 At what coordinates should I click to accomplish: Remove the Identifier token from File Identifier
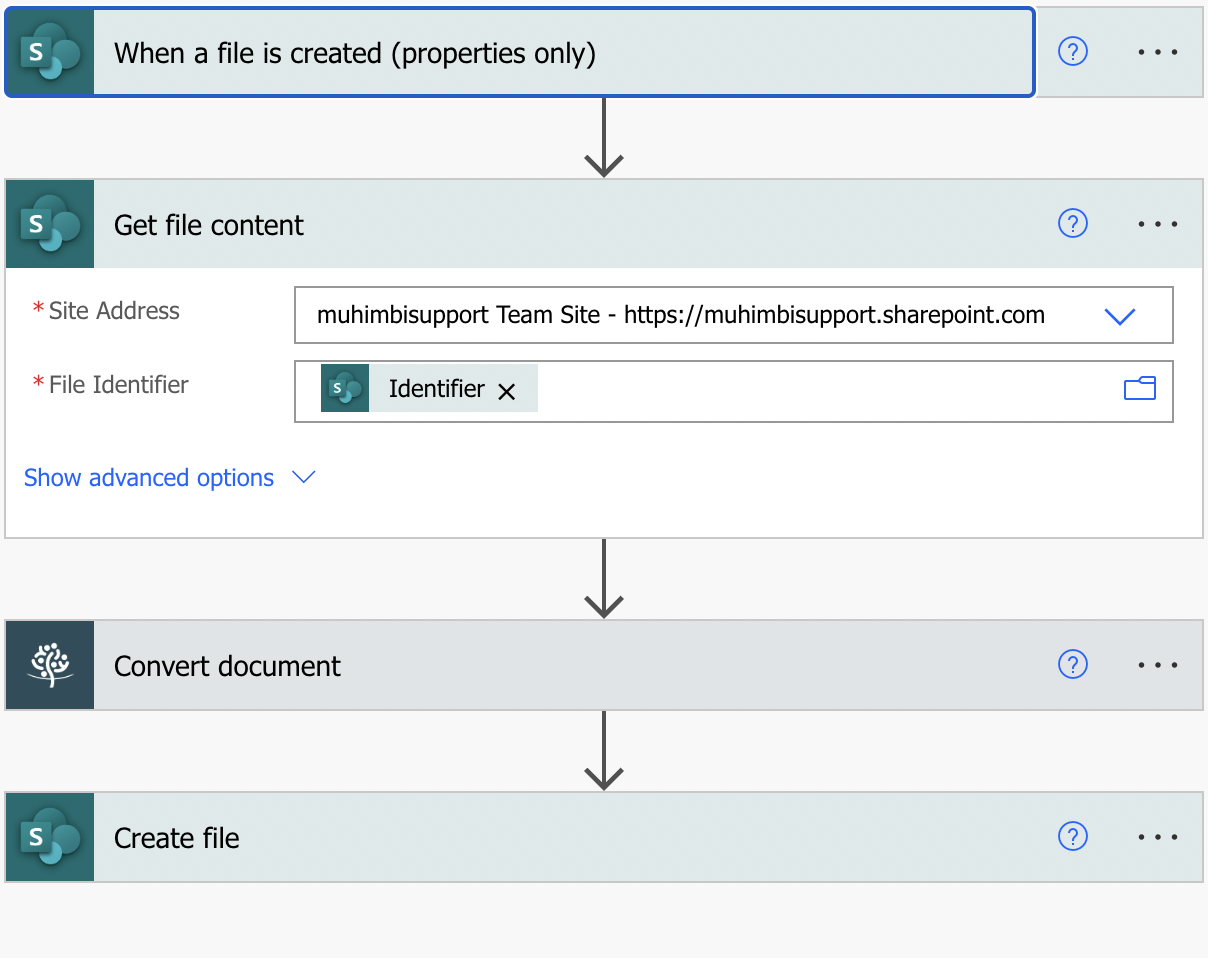pos(507,391)
